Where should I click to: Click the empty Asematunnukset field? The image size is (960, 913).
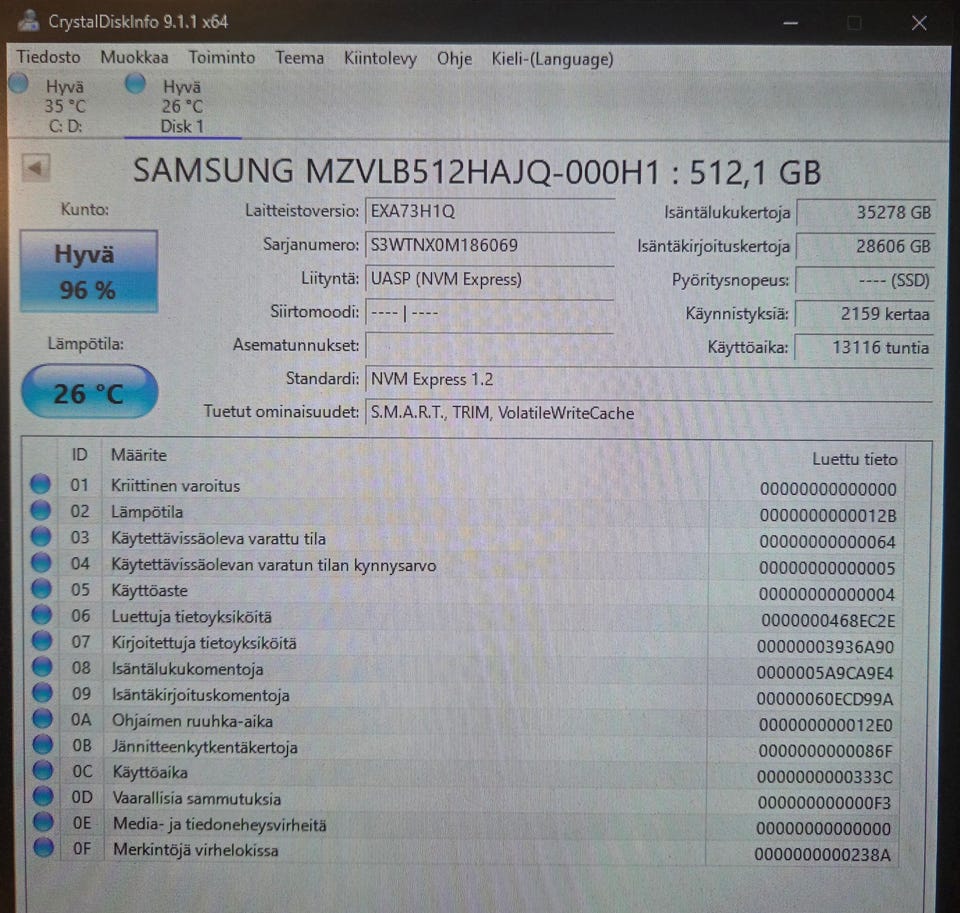coord(489,346)
